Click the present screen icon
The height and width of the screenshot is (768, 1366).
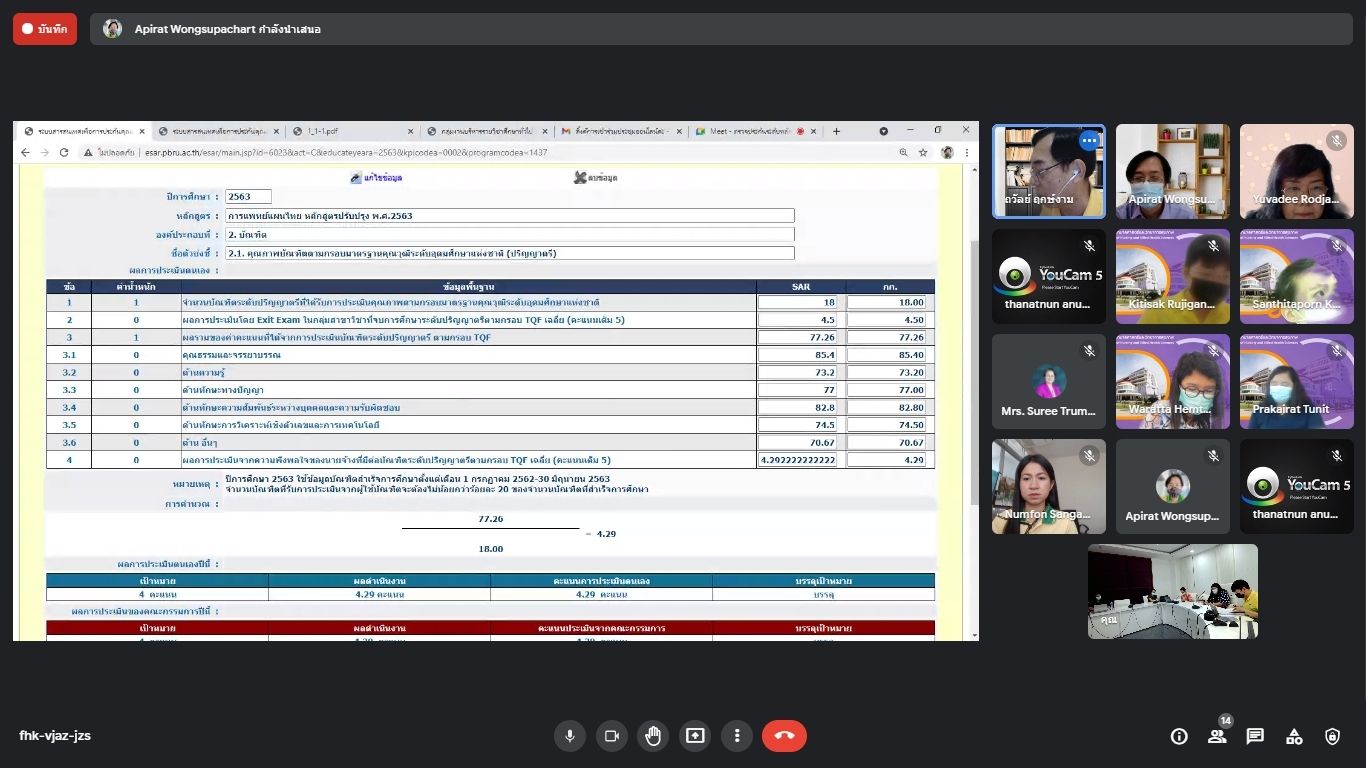pos(695,736)
